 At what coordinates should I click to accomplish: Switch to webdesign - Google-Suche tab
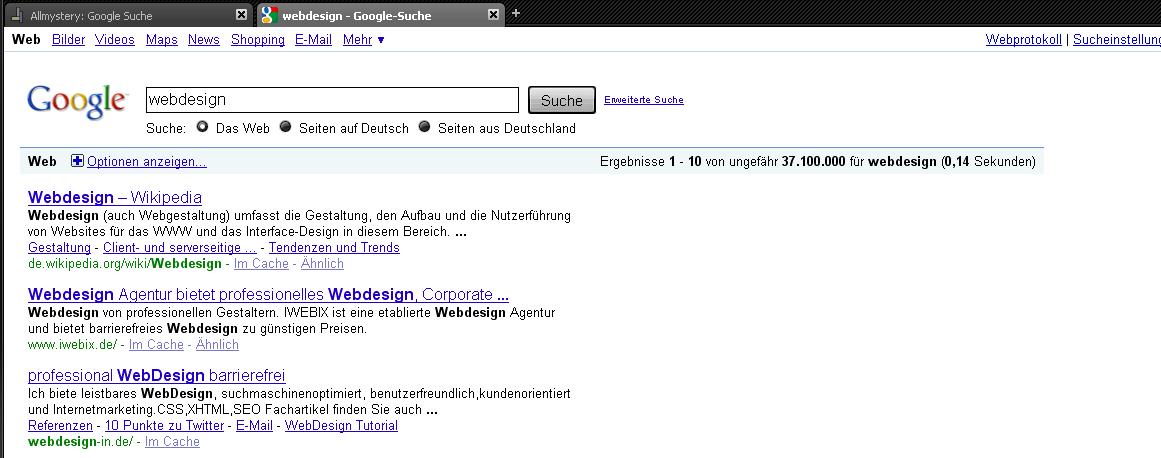[380, 15]
